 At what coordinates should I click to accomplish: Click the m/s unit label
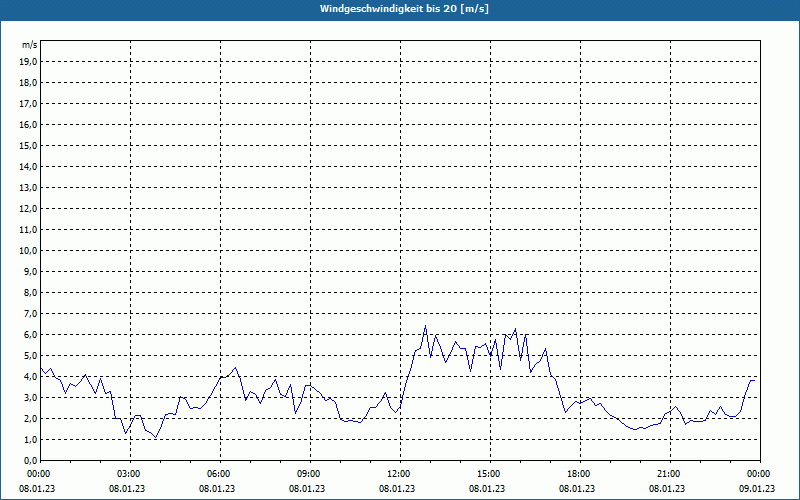30,45
